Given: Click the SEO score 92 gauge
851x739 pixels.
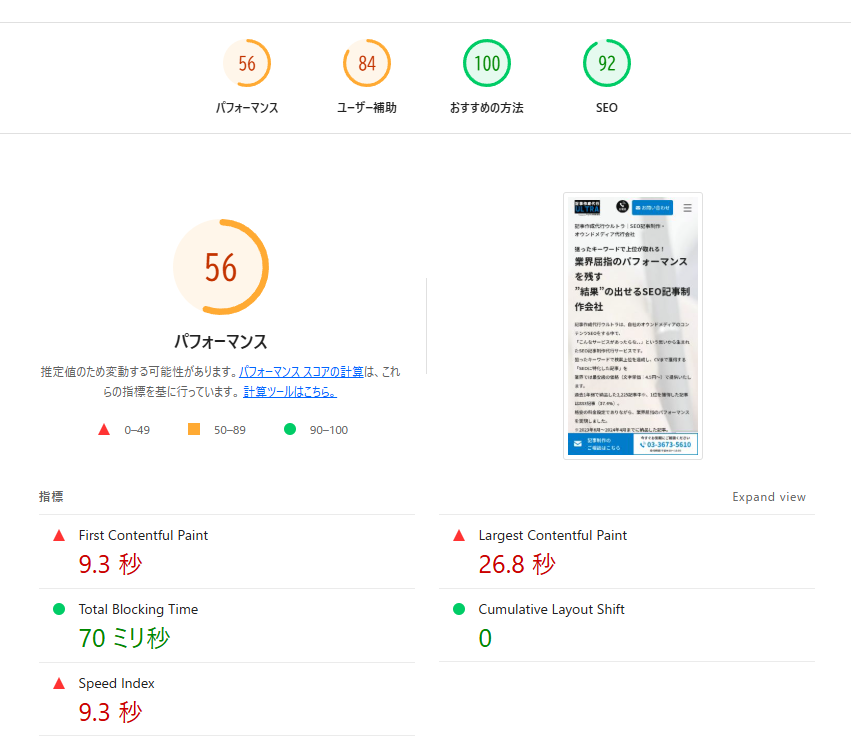Looking at the screenshot, I should point(607,64).
